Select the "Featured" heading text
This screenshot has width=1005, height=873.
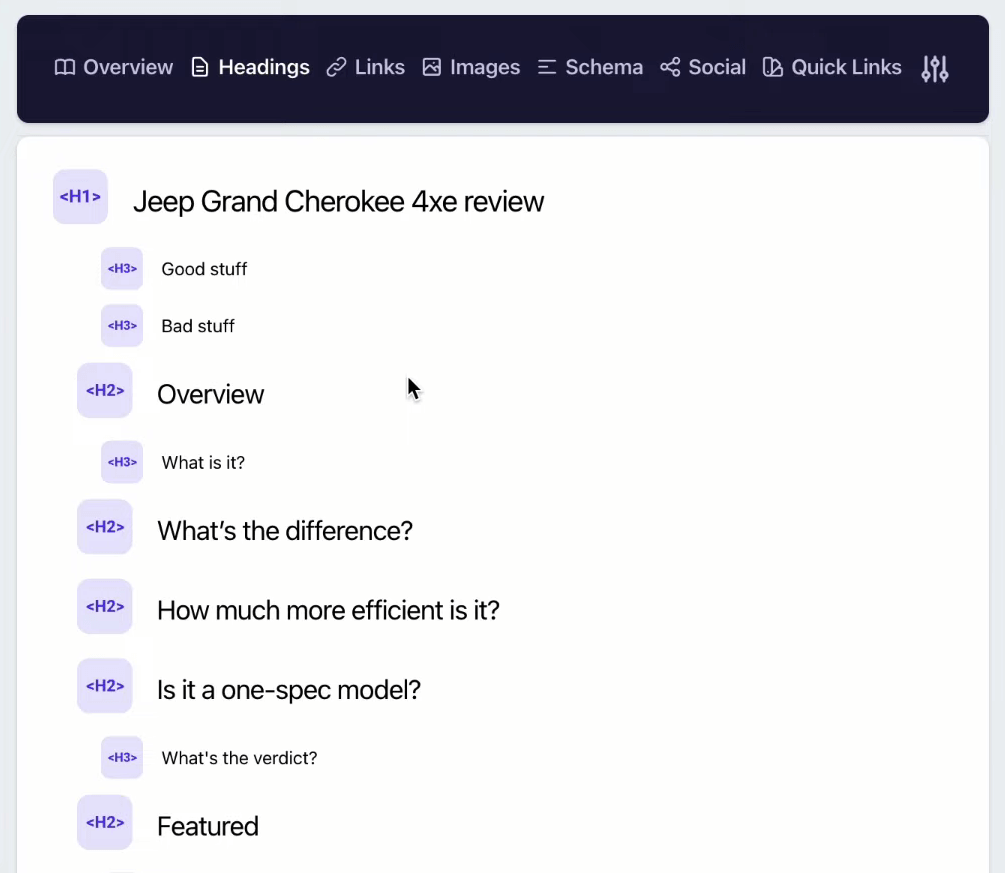208,827
